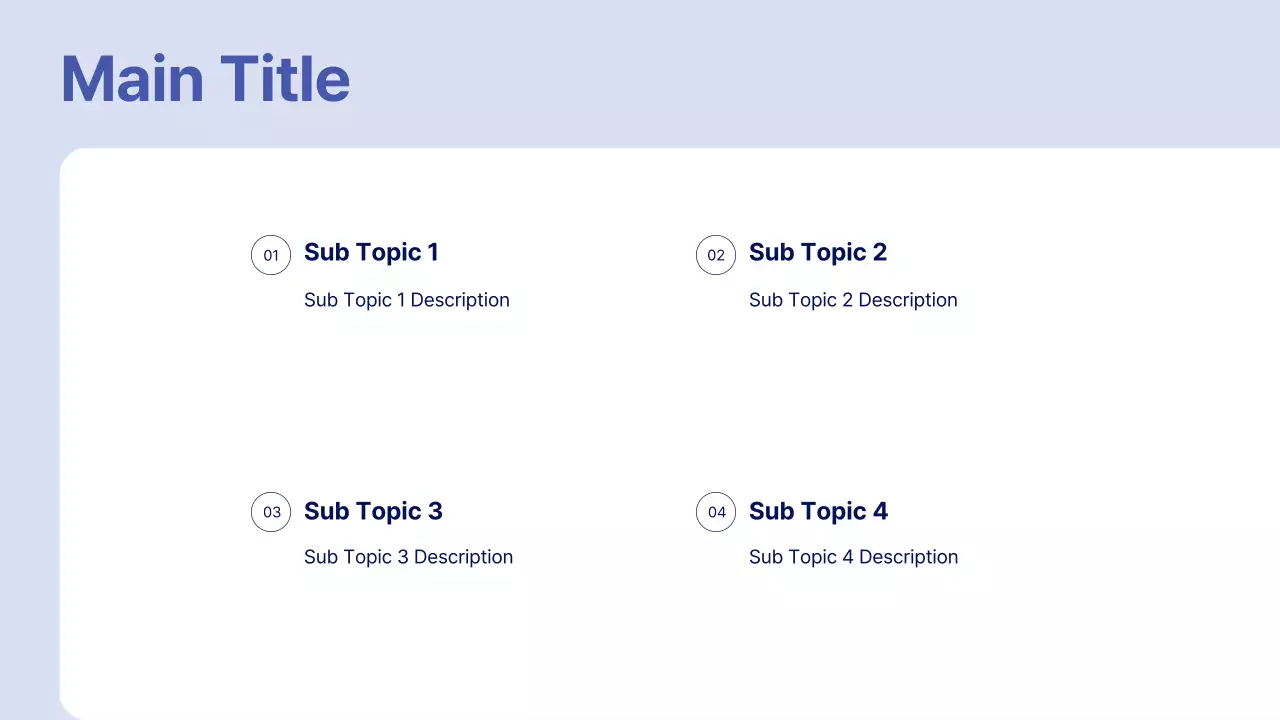This screenshot has height=720, width=1280.
Task: Select the 02 numbered circle badge
Action: coord(716,255)
